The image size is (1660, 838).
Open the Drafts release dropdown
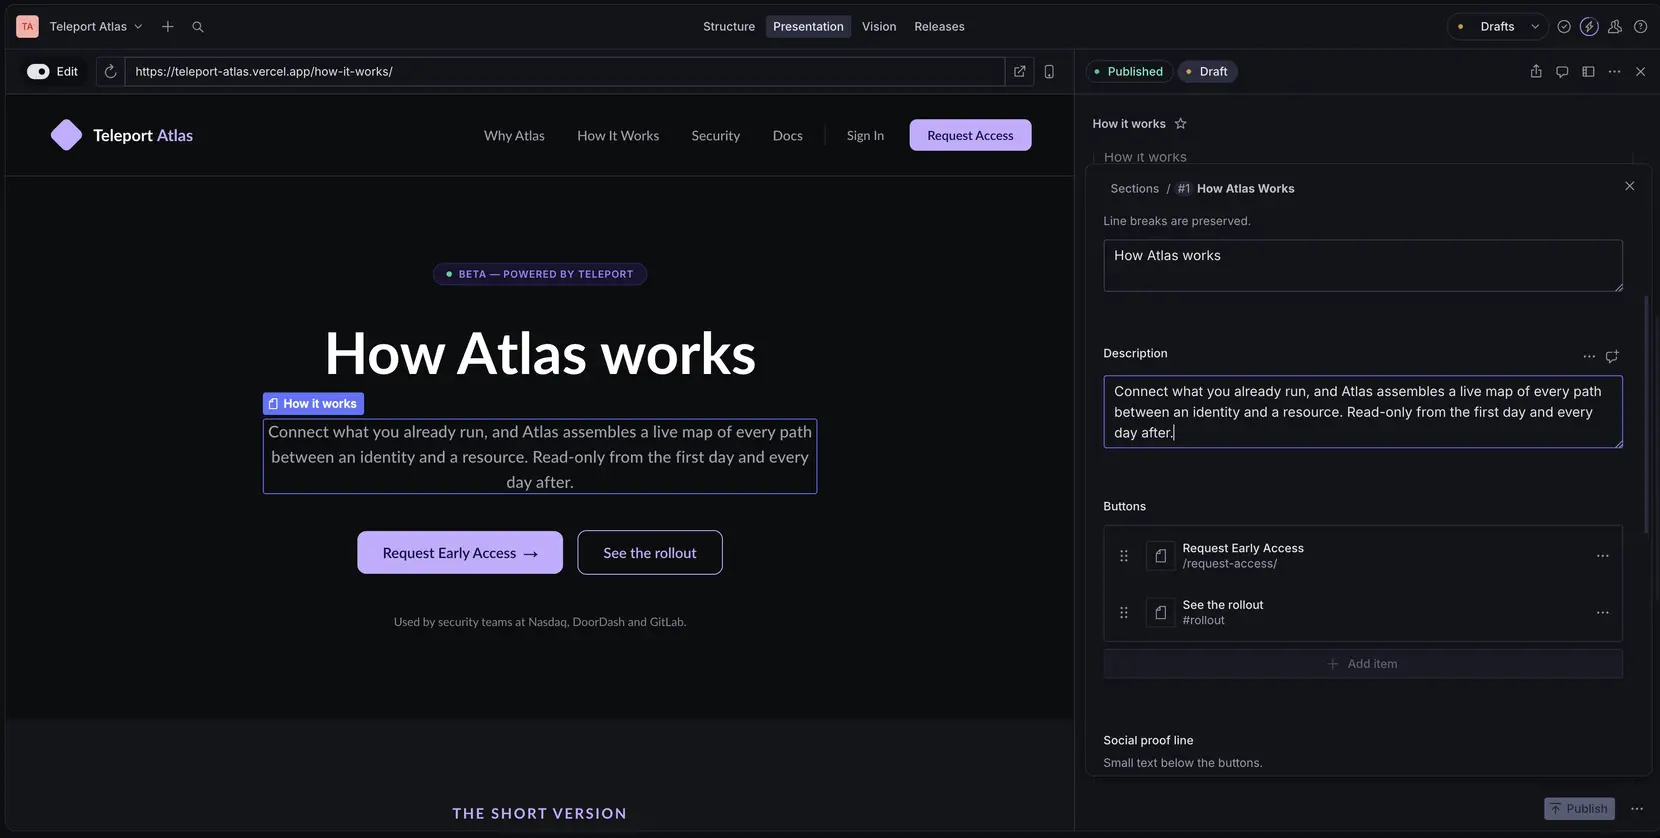click(1497, 27)
